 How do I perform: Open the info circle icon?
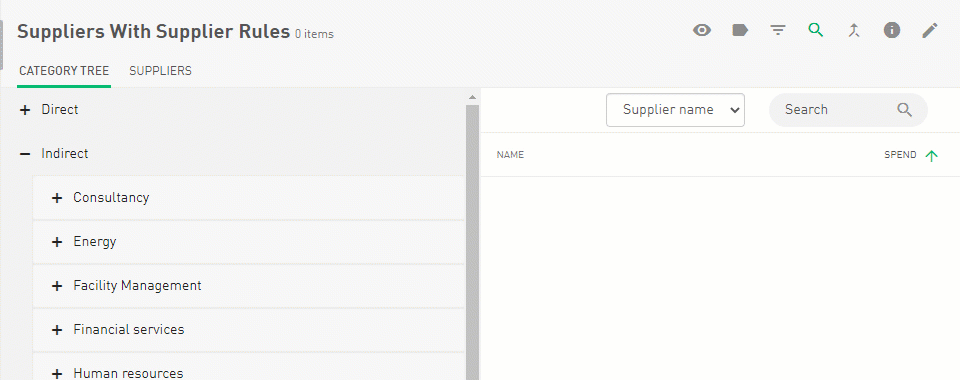coord(891,31)
